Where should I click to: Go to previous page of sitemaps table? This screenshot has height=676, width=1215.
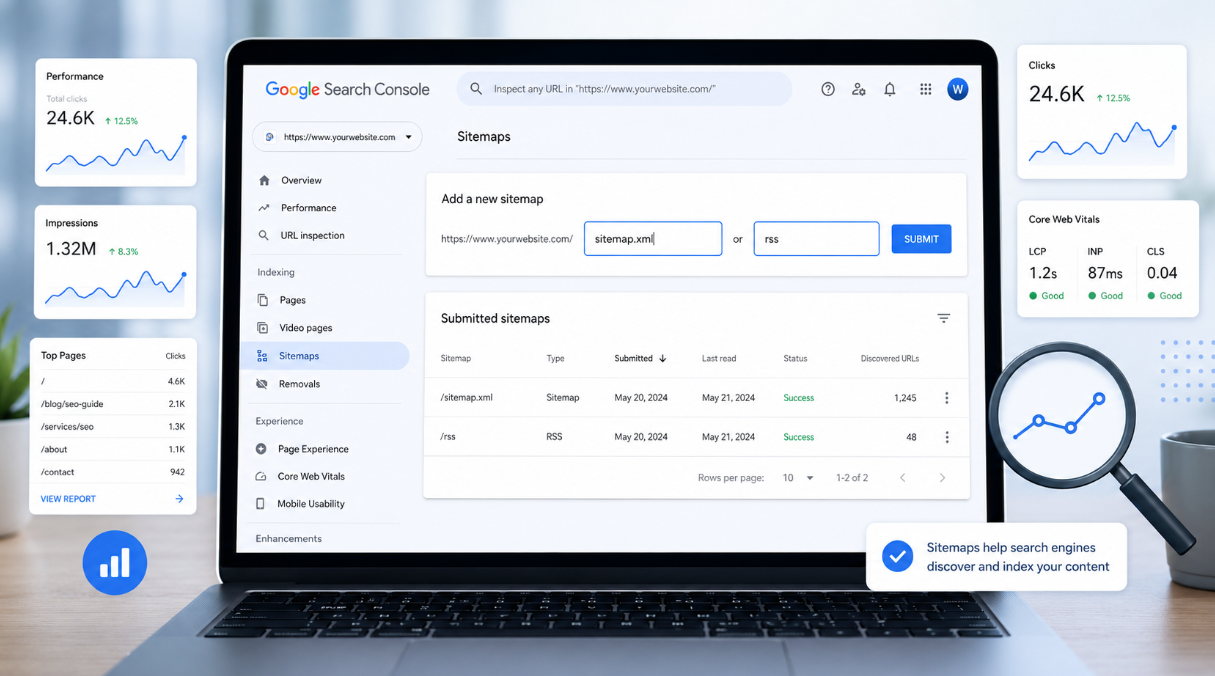902,478
